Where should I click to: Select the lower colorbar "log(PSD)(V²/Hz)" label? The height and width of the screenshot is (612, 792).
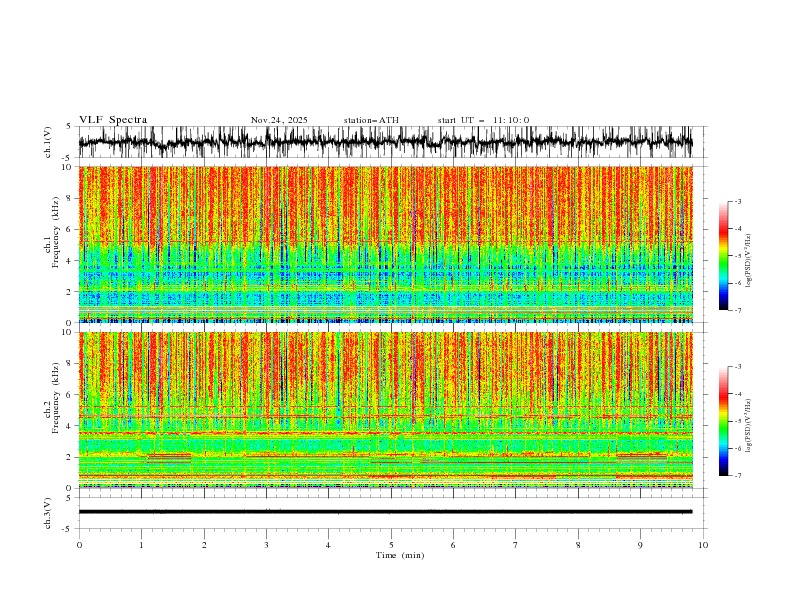tap(748, 425)
